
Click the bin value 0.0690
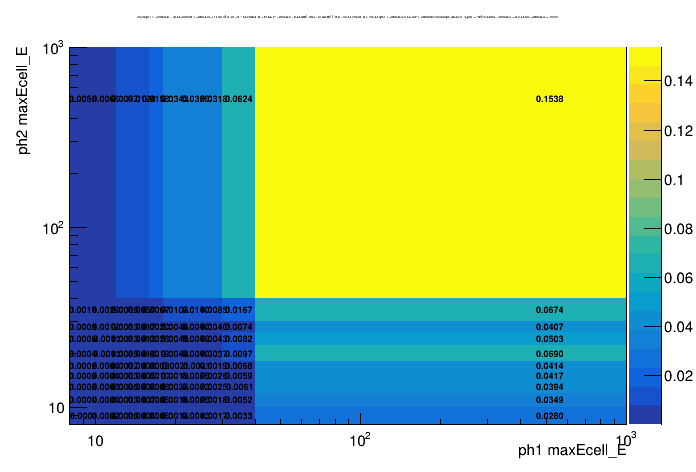click(x=549, y=354)
